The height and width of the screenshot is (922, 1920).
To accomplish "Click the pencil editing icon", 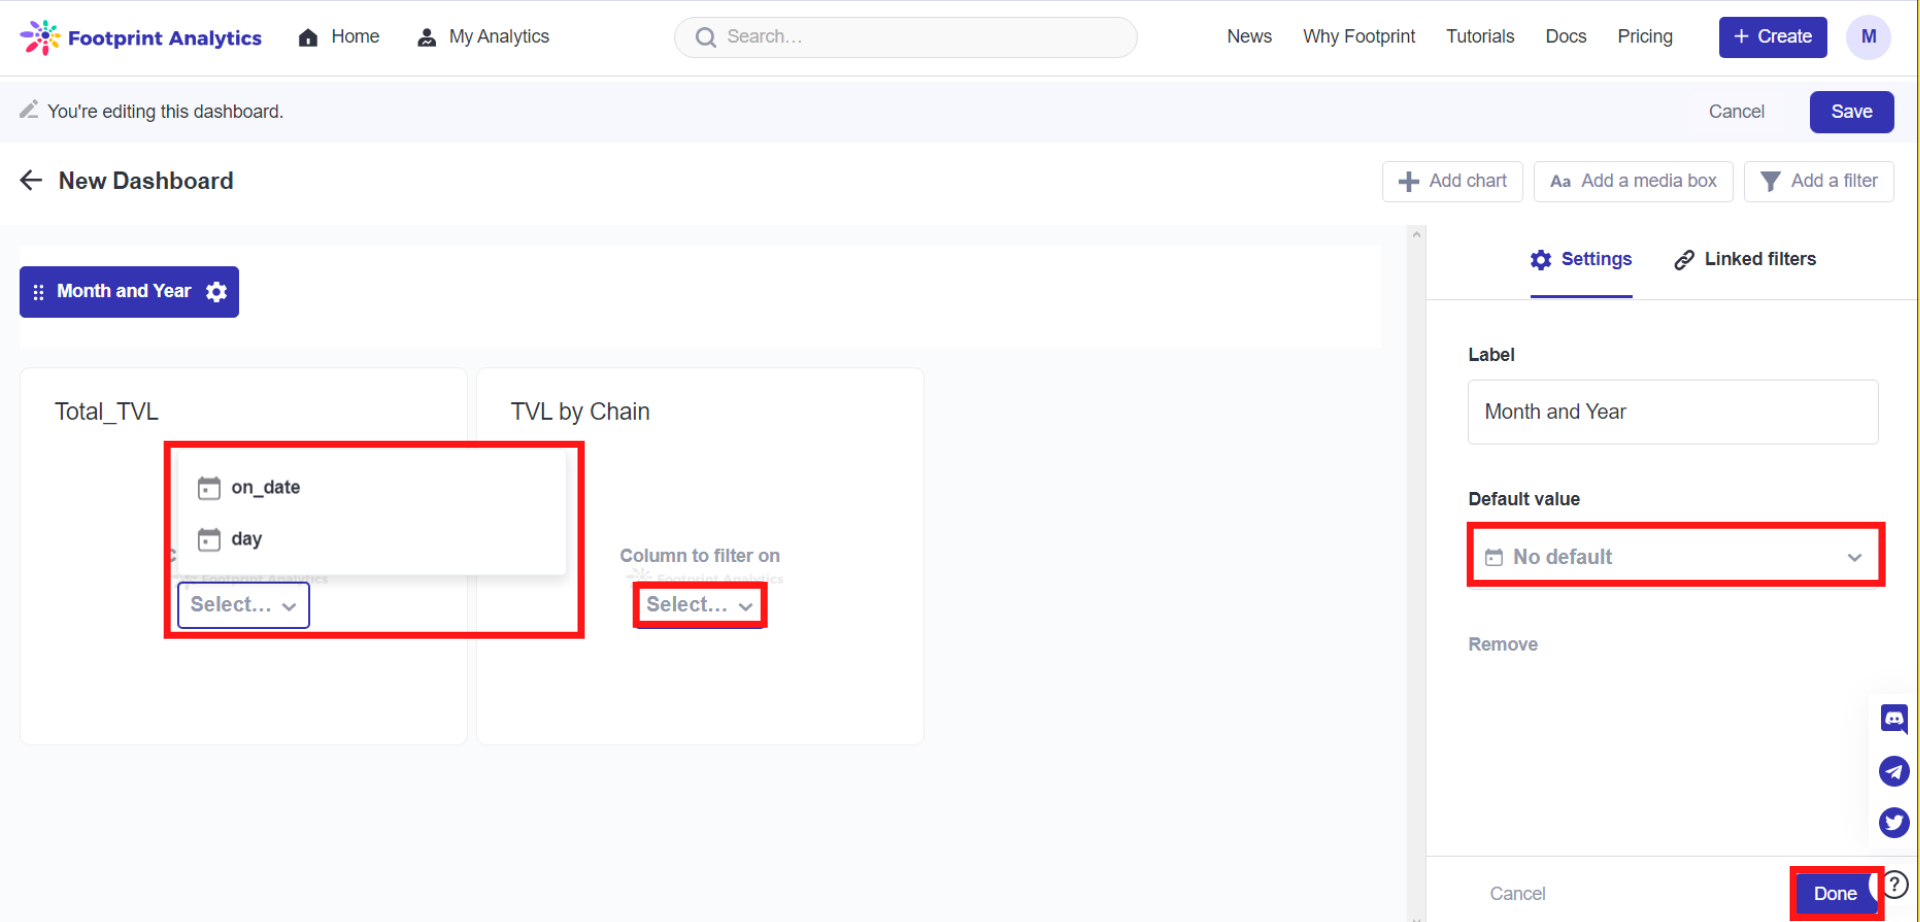I will point(29,109).
